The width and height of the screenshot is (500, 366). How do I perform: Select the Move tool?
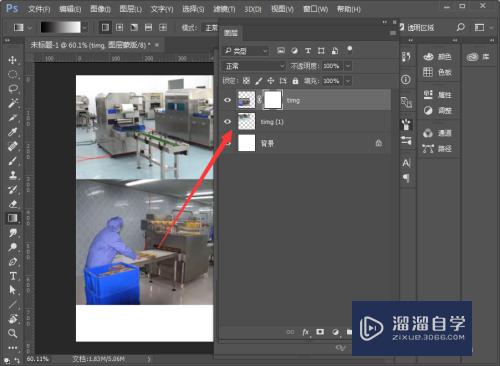(x=13, y=60)
